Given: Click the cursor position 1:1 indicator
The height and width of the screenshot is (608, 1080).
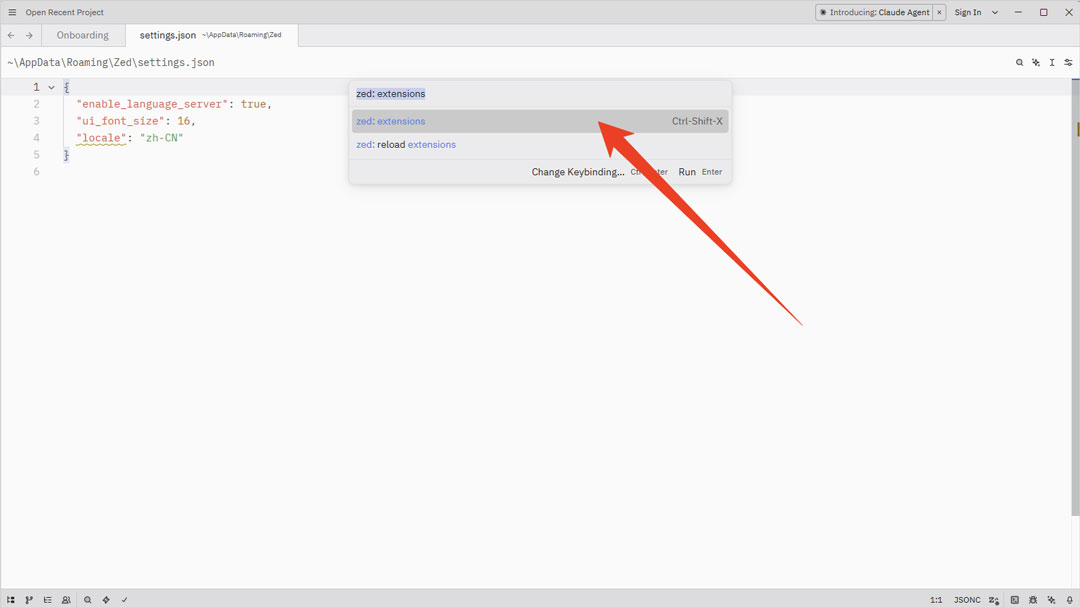Looking at the screenshot, I should pyautogui.click(x=936, y=600).
